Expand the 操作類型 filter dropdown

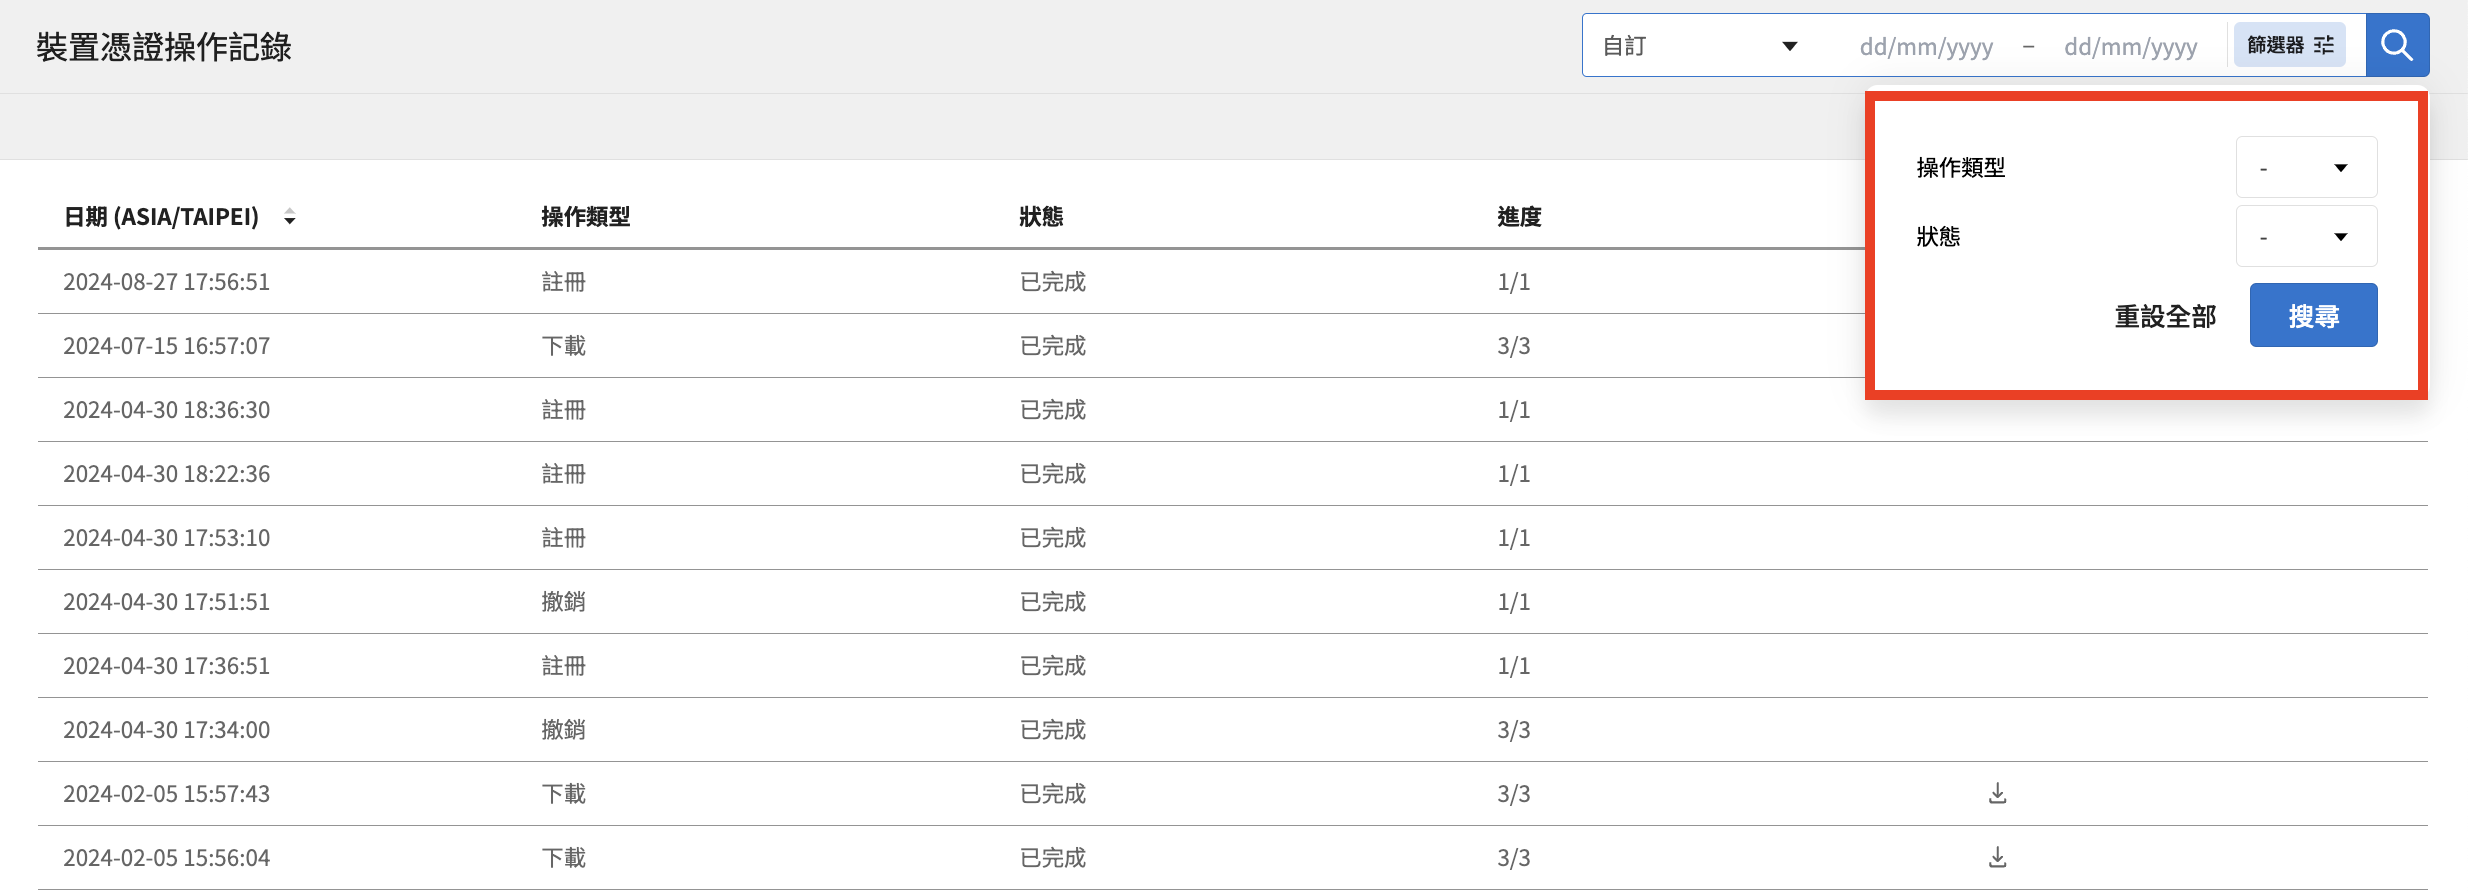[2306, 167]
